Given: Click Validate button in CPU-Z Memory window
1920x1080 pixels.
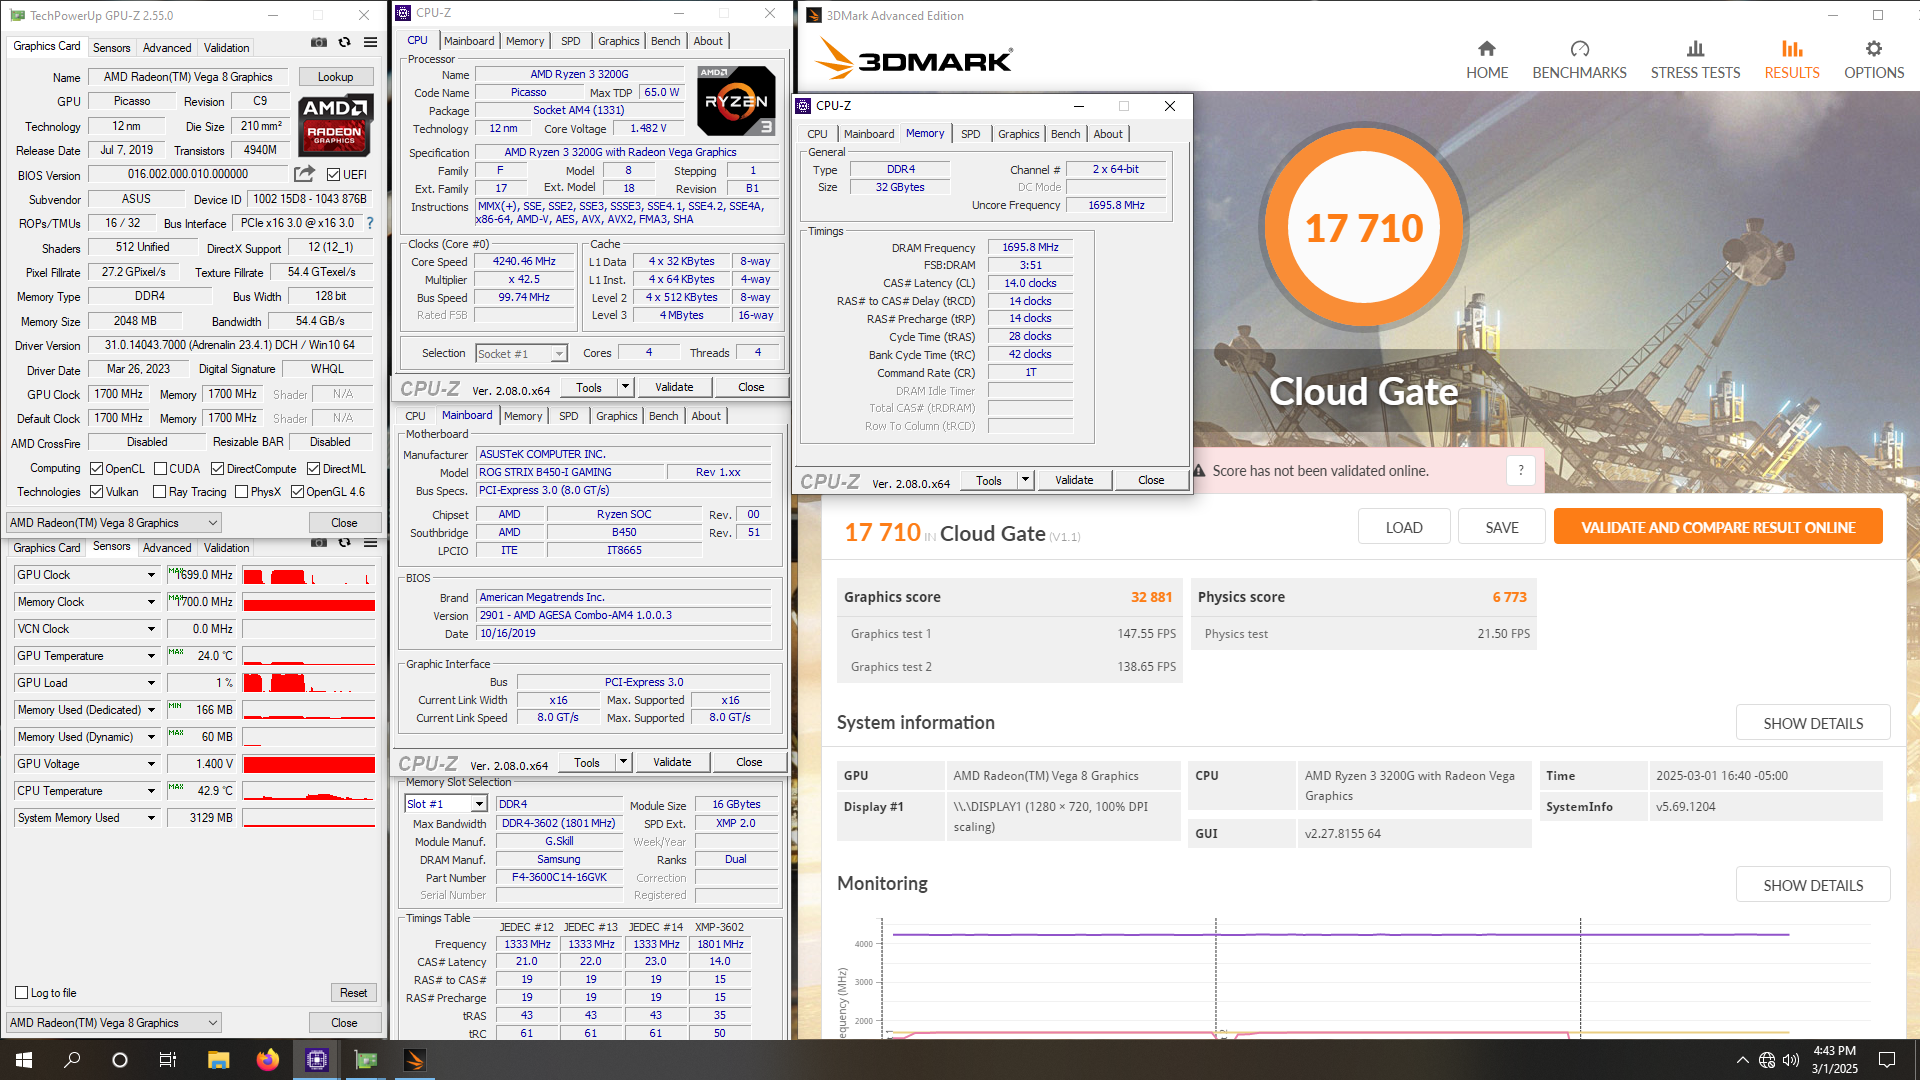Looking at the screenshot, I should 1074,480.
